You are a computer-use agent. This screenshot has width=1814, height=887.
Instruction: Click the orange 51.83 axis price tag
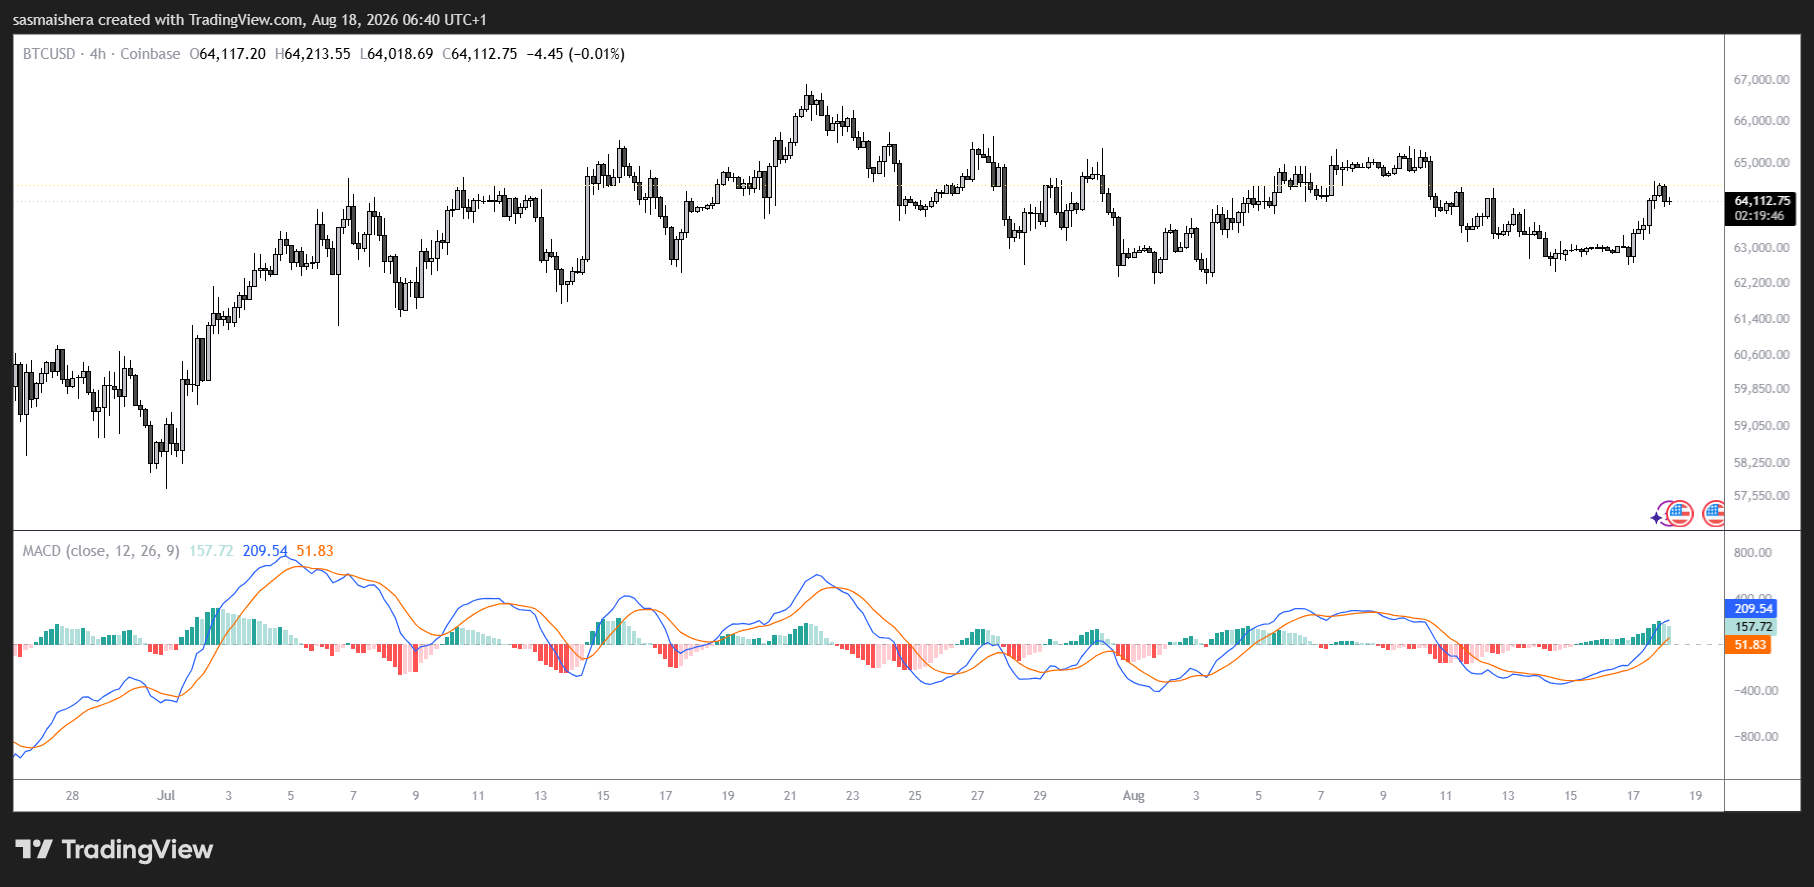1749,645
